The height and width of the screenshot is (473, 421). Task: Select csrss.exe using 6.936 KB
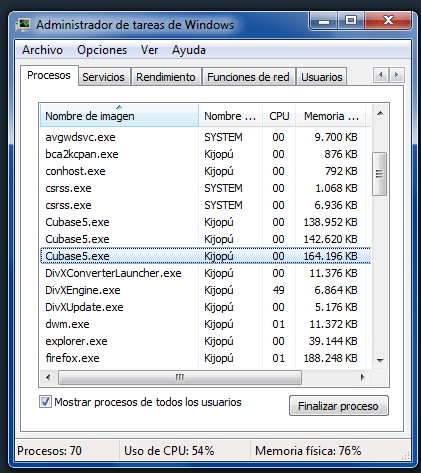click(205, 205)
